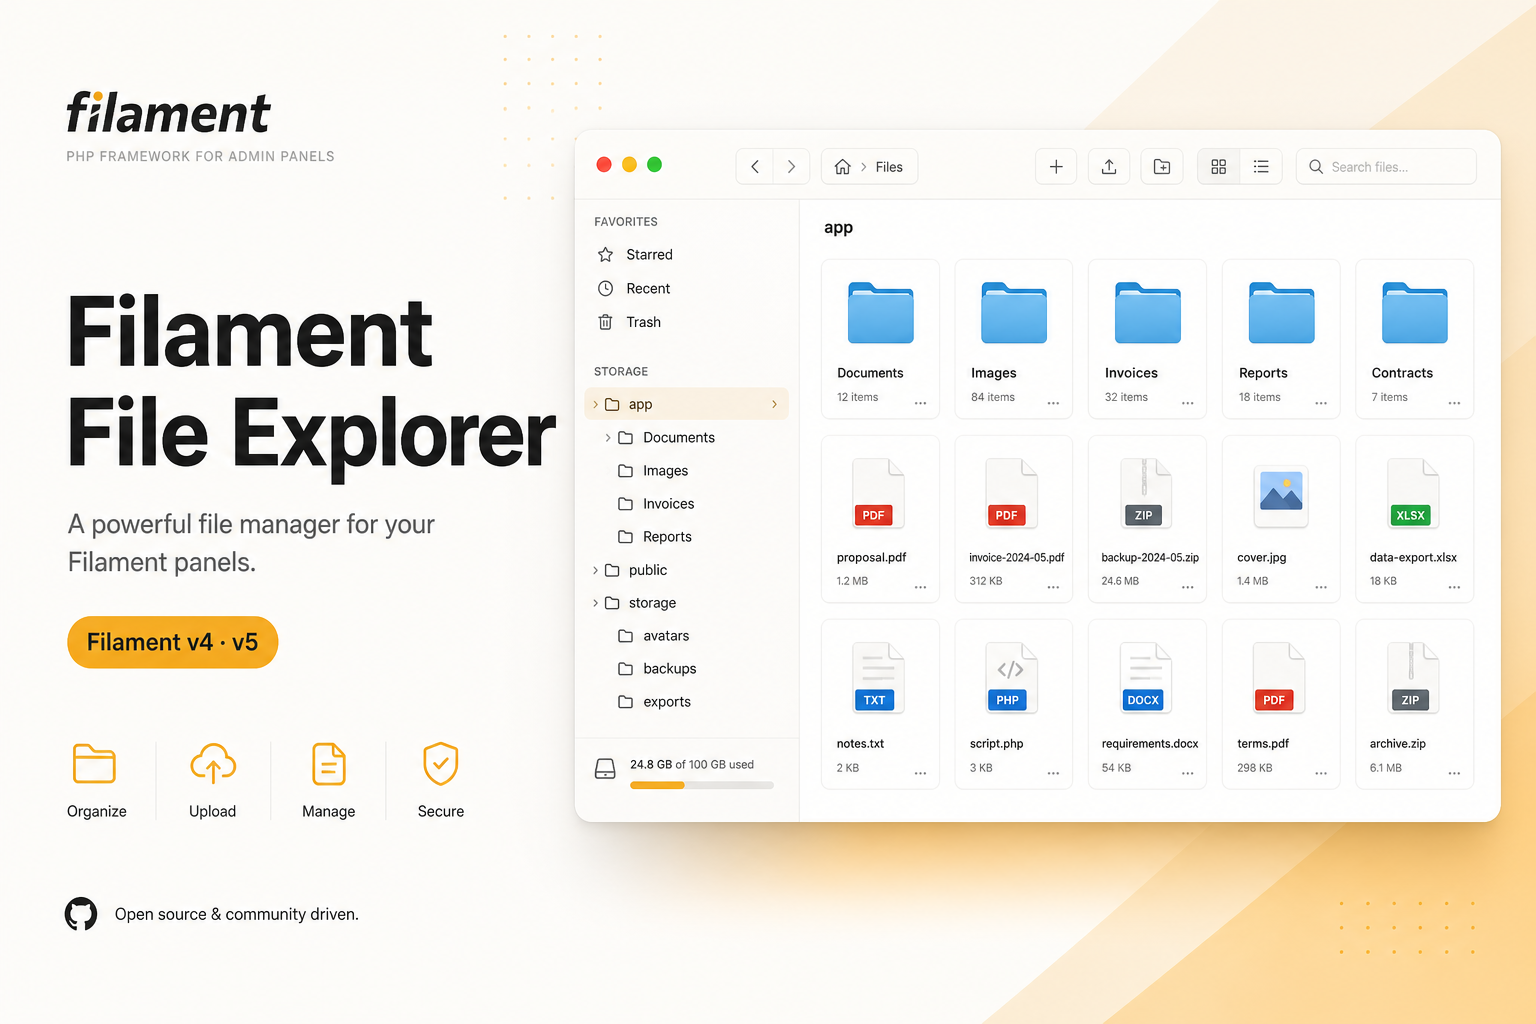The height and width of the screenshot is (1024, 1536).
Task: Click the disk drive icon in sidebar
Action: 605,769
